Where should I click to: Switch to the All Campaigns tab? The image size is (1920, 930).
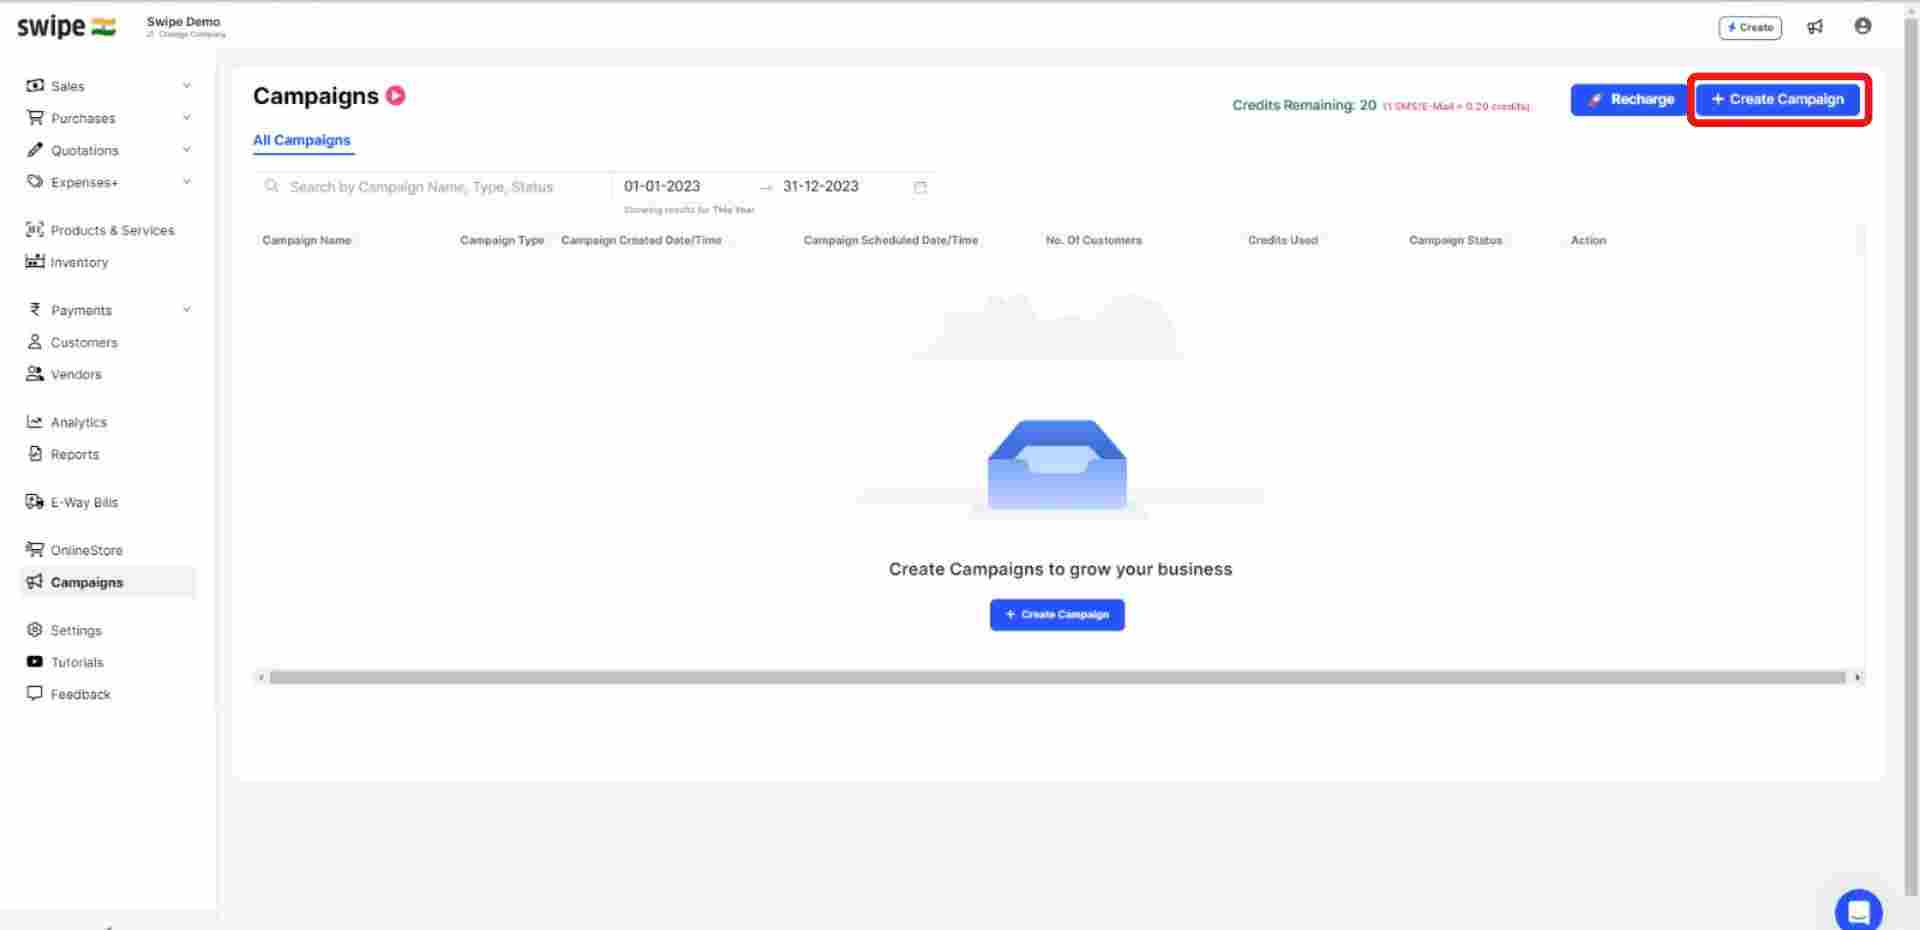(x=301, y=140)
